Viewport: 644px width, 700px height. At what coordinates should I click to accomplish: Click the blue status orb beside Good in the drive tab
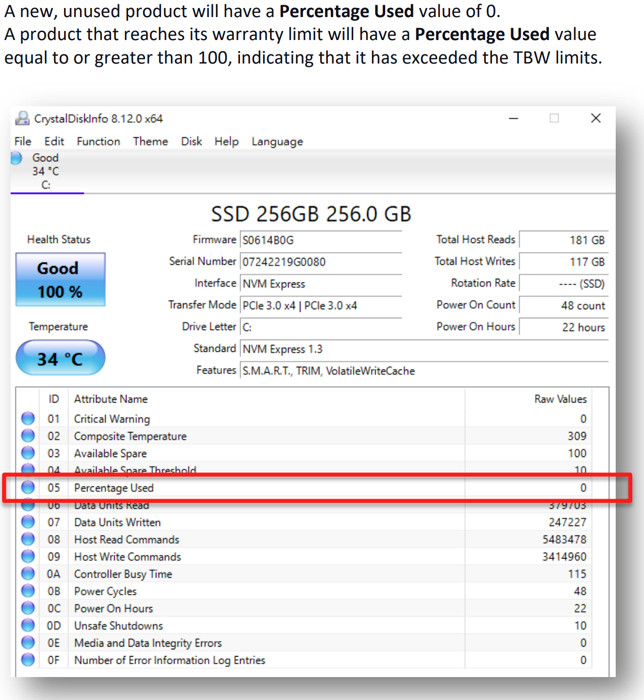click(x=16, y=158)
